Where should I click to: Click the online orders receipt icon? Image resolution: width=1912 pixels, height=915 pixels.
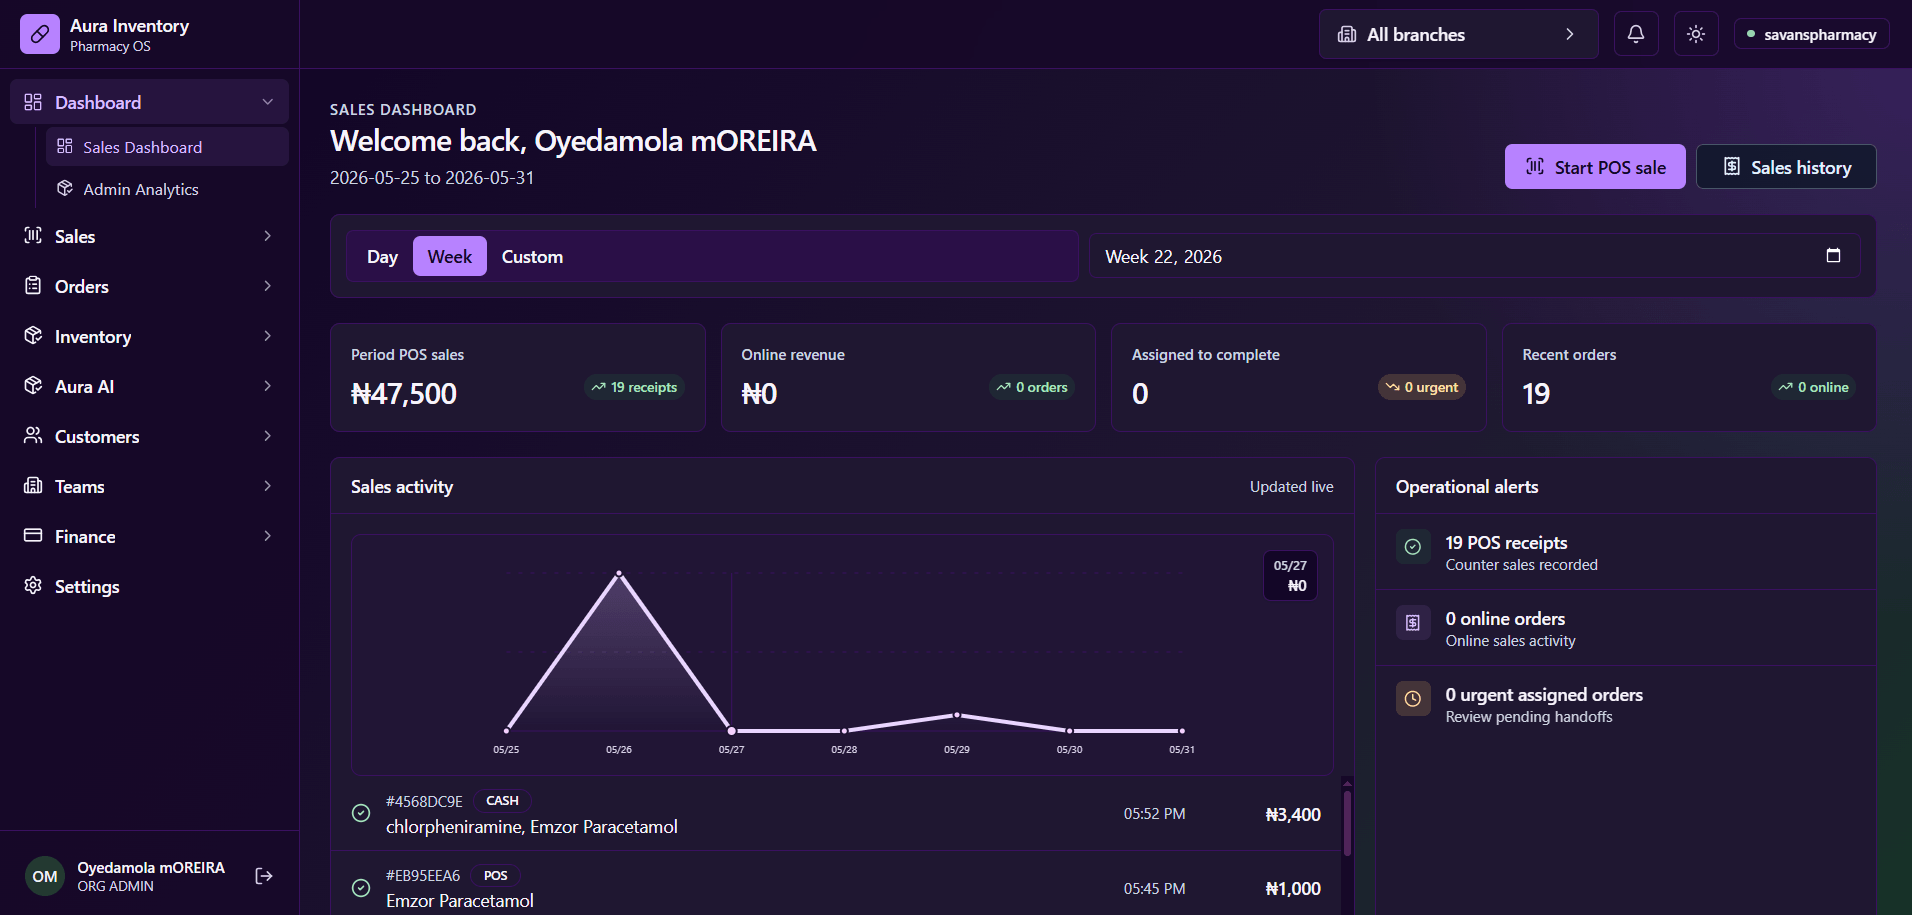1413,623
